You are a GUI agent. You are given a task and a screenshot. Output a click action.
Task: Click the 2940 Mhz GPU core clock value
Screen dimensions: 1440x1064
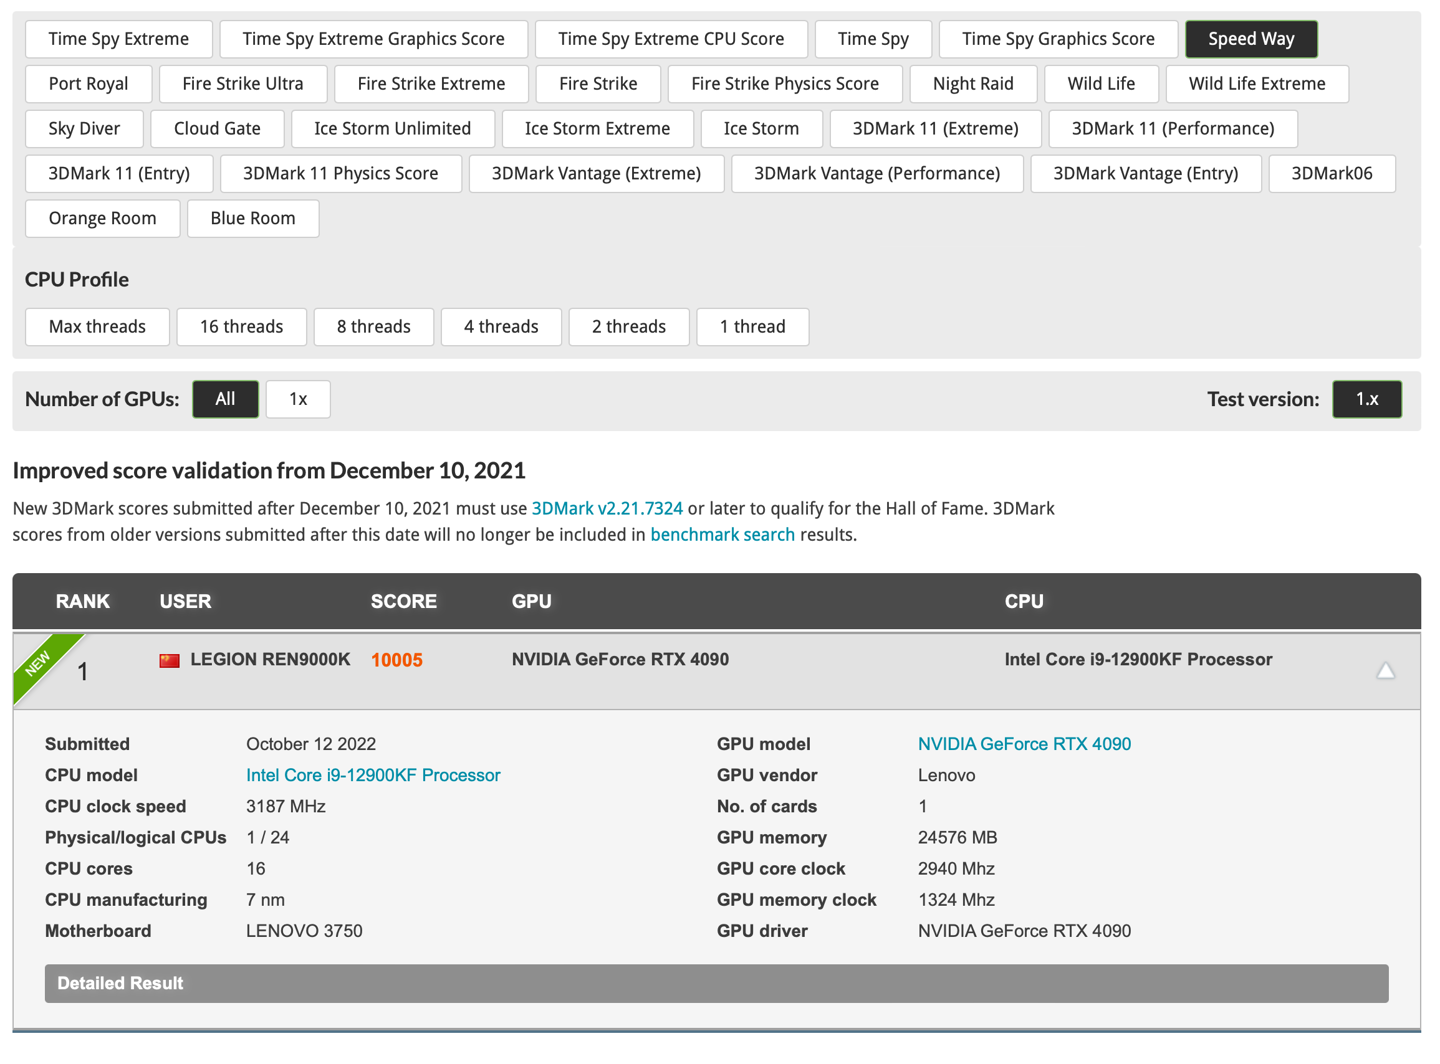click(956, 869)
